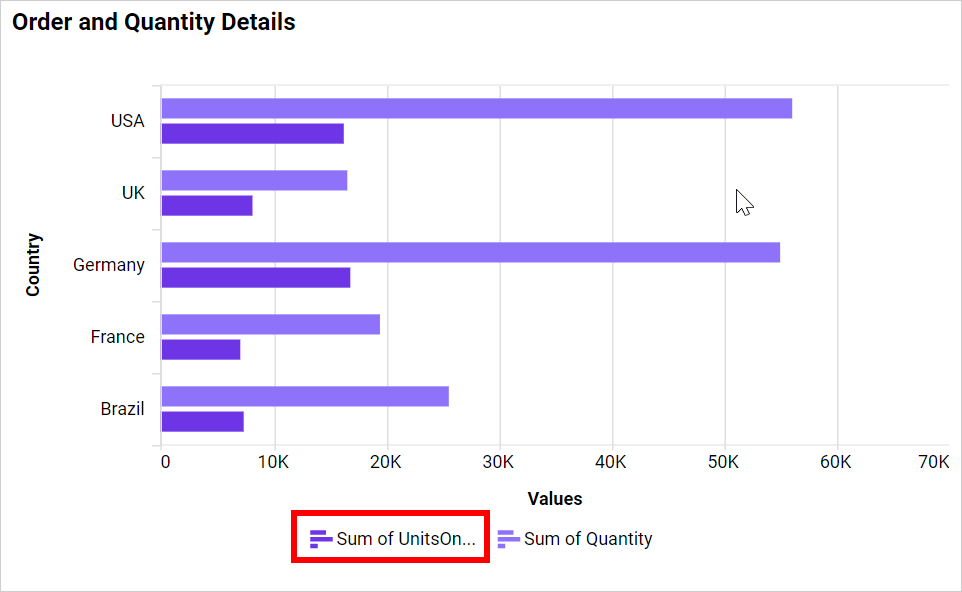Select the Brazil category label
This screenshot has height=592, width=962.
coord(124,408)
